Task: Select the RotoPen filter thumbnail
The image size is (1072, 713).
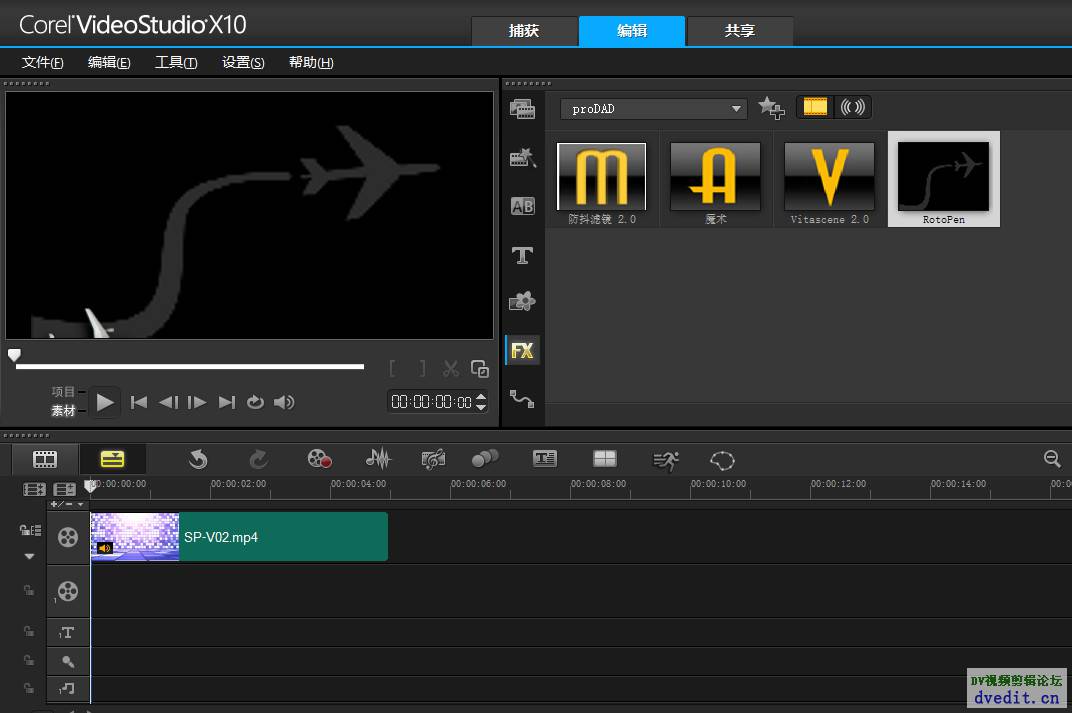Action: (943, 179)
